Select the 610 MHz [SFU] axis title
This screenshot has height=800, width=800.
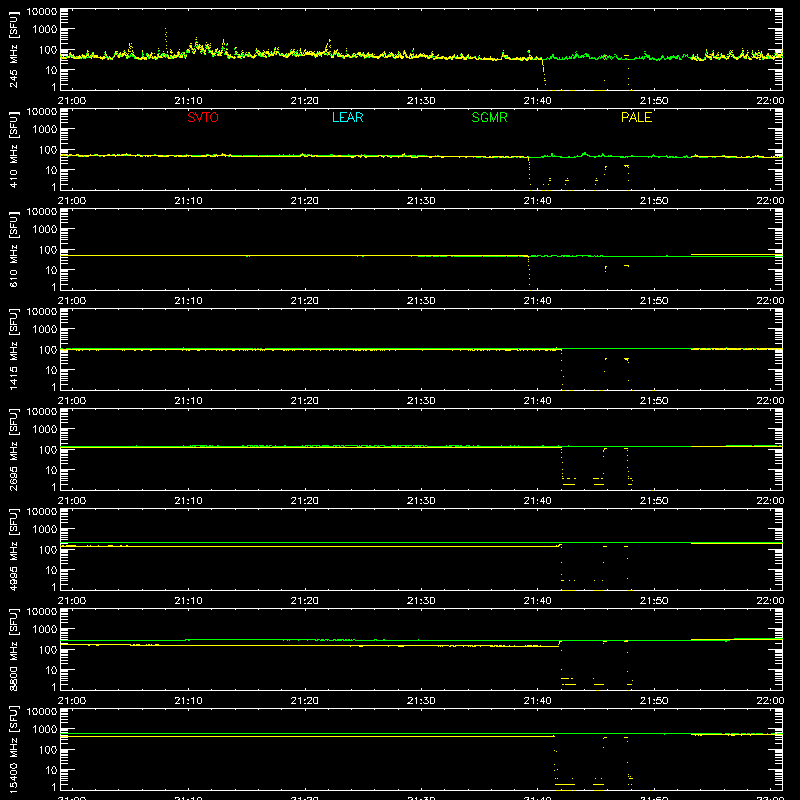click(x=14, y=249)
